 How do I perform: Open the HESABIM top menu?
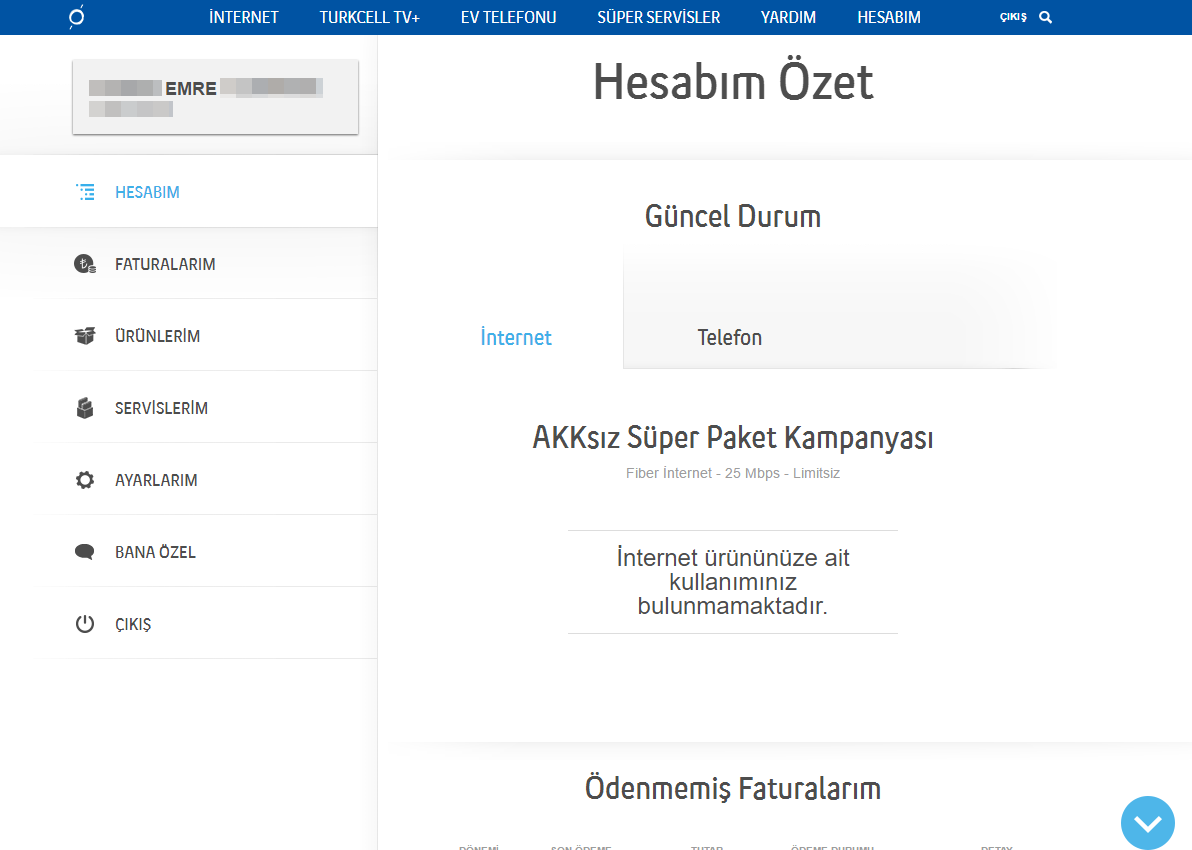(x=889, y=17)
